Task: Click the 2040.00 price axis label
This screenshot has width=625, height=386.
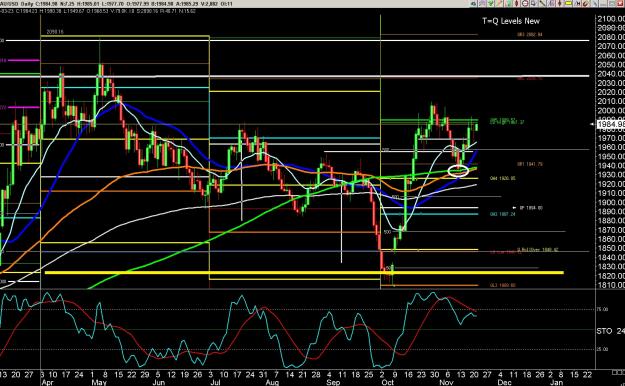Action: (x=611, y=74)
